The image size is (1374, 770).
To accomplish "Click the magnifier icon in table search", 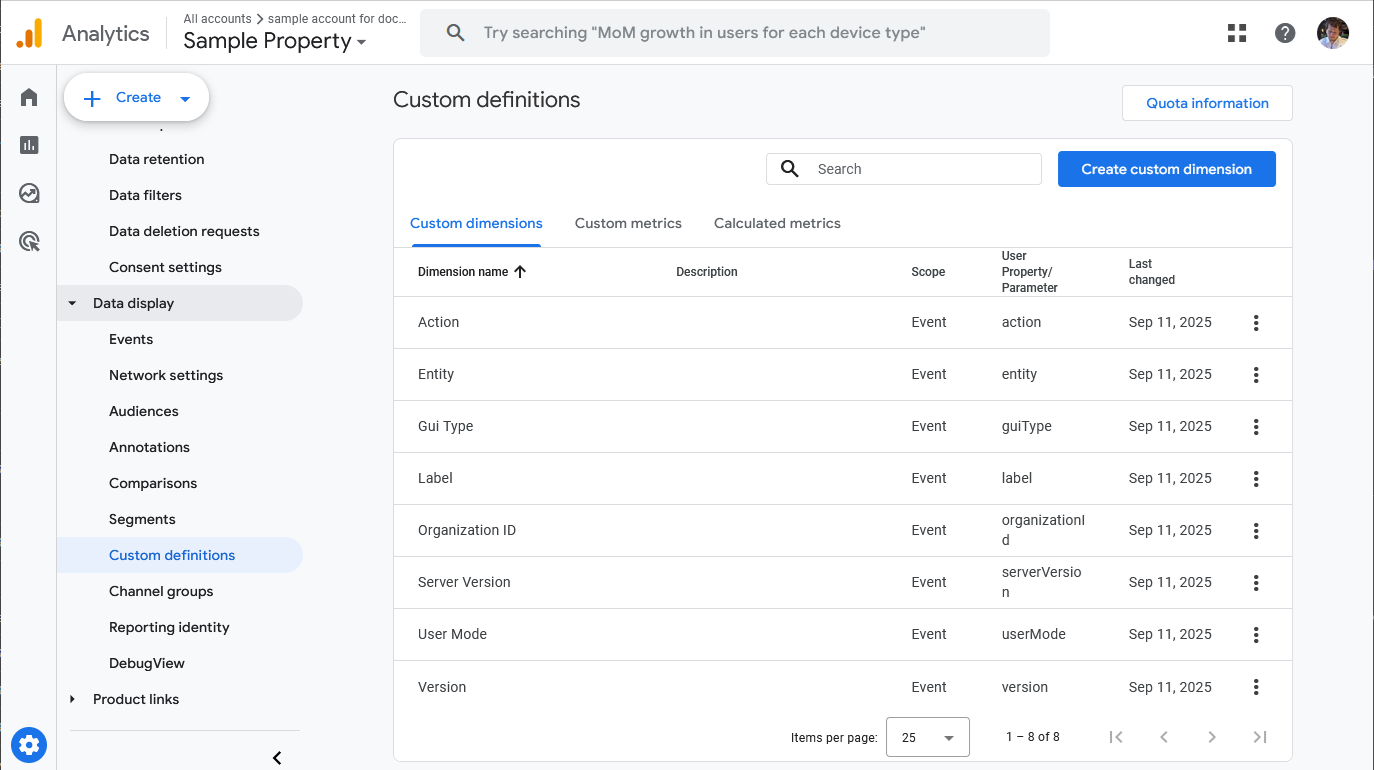I will pos(790,169).
